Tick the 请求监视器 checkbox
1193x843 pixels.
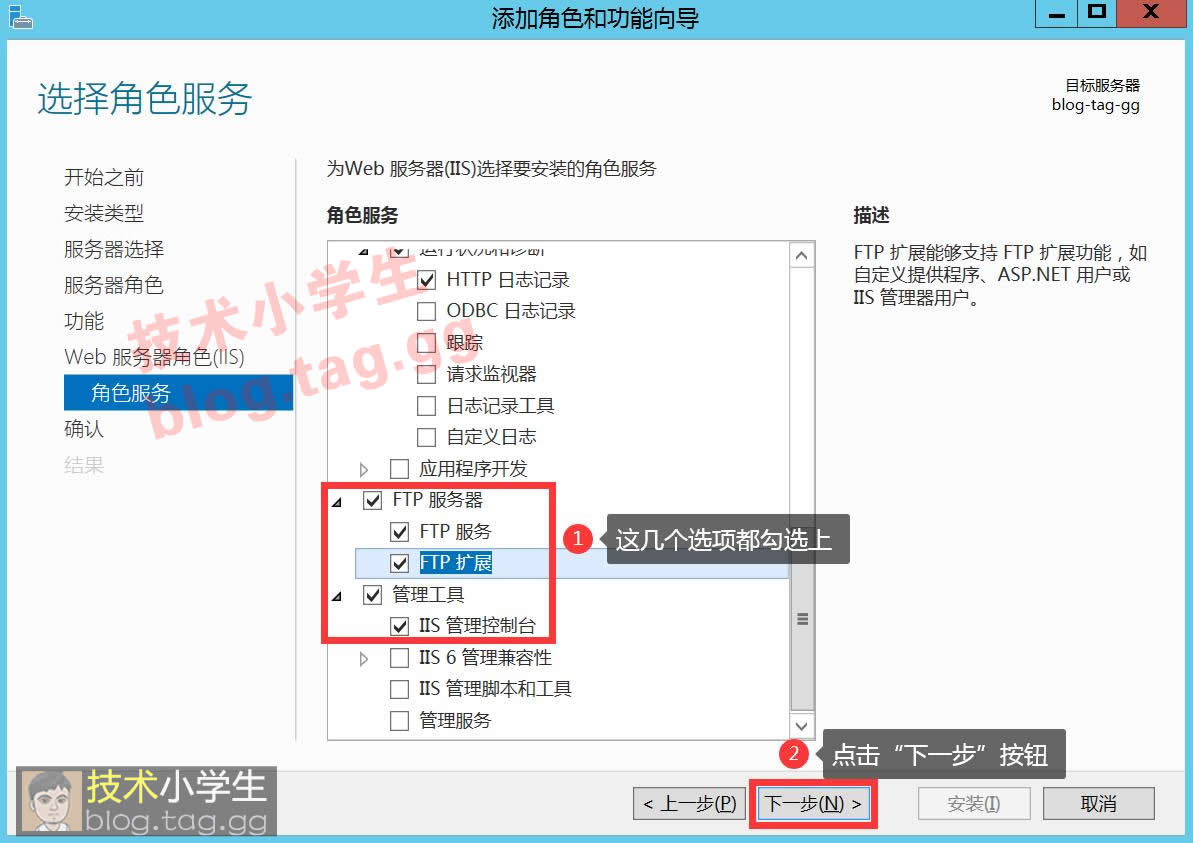coord(427,374)
